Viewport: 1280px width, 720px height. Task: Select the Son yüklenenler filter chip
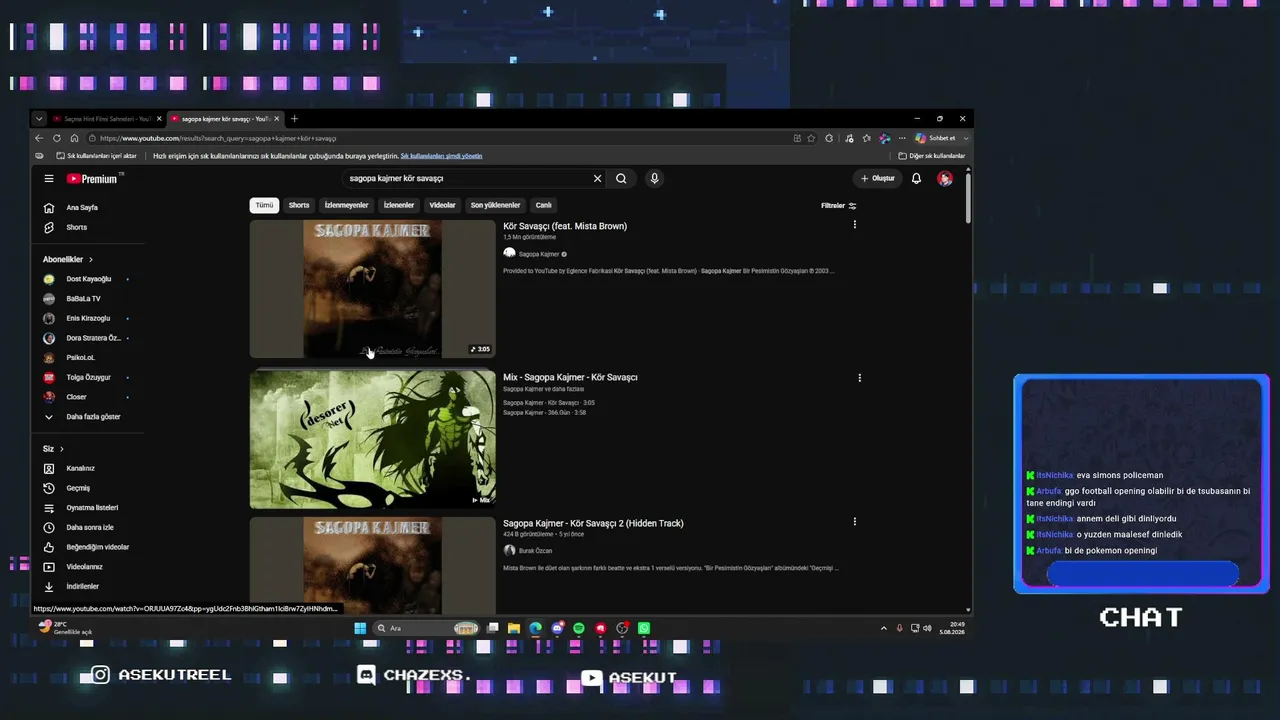coord(495,205)
